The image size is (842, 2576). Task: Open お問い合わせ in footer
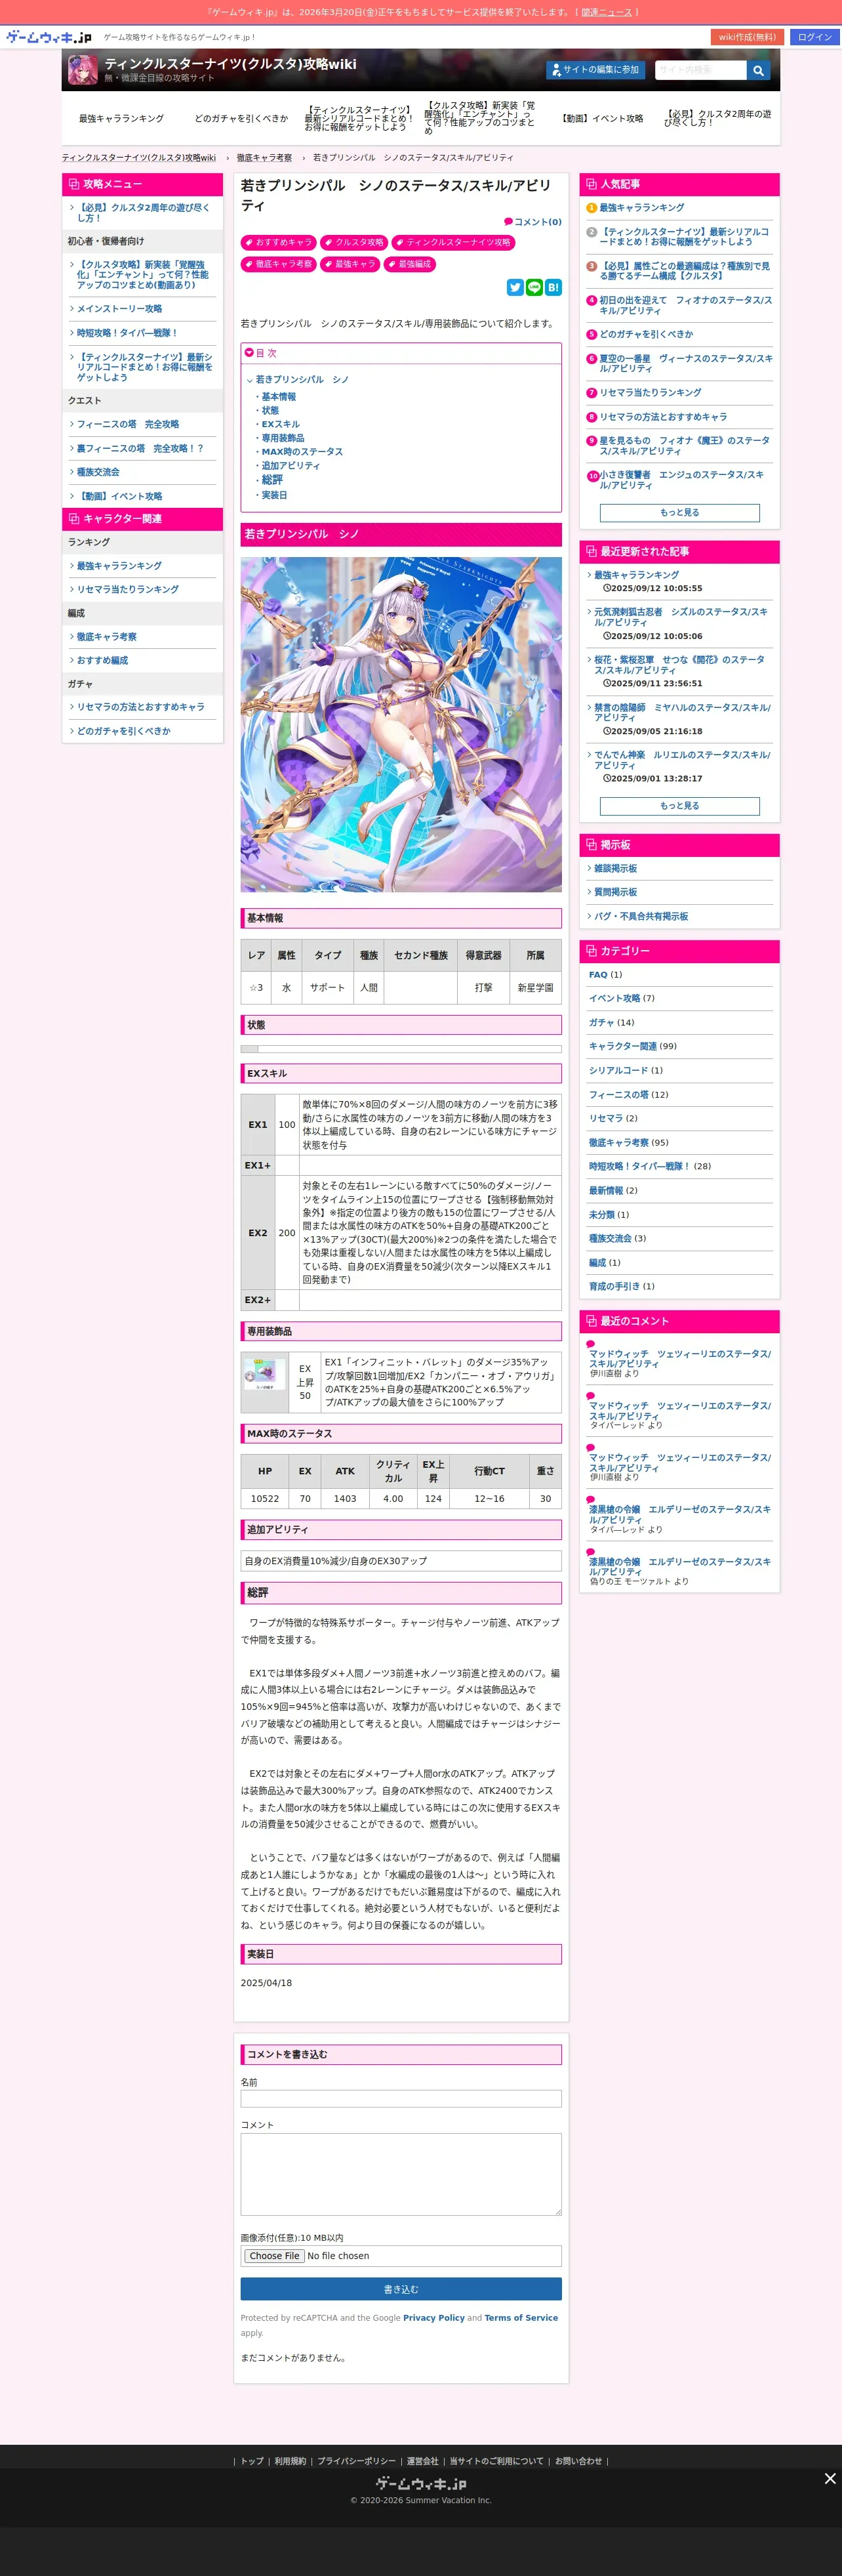pos(579,2461)
